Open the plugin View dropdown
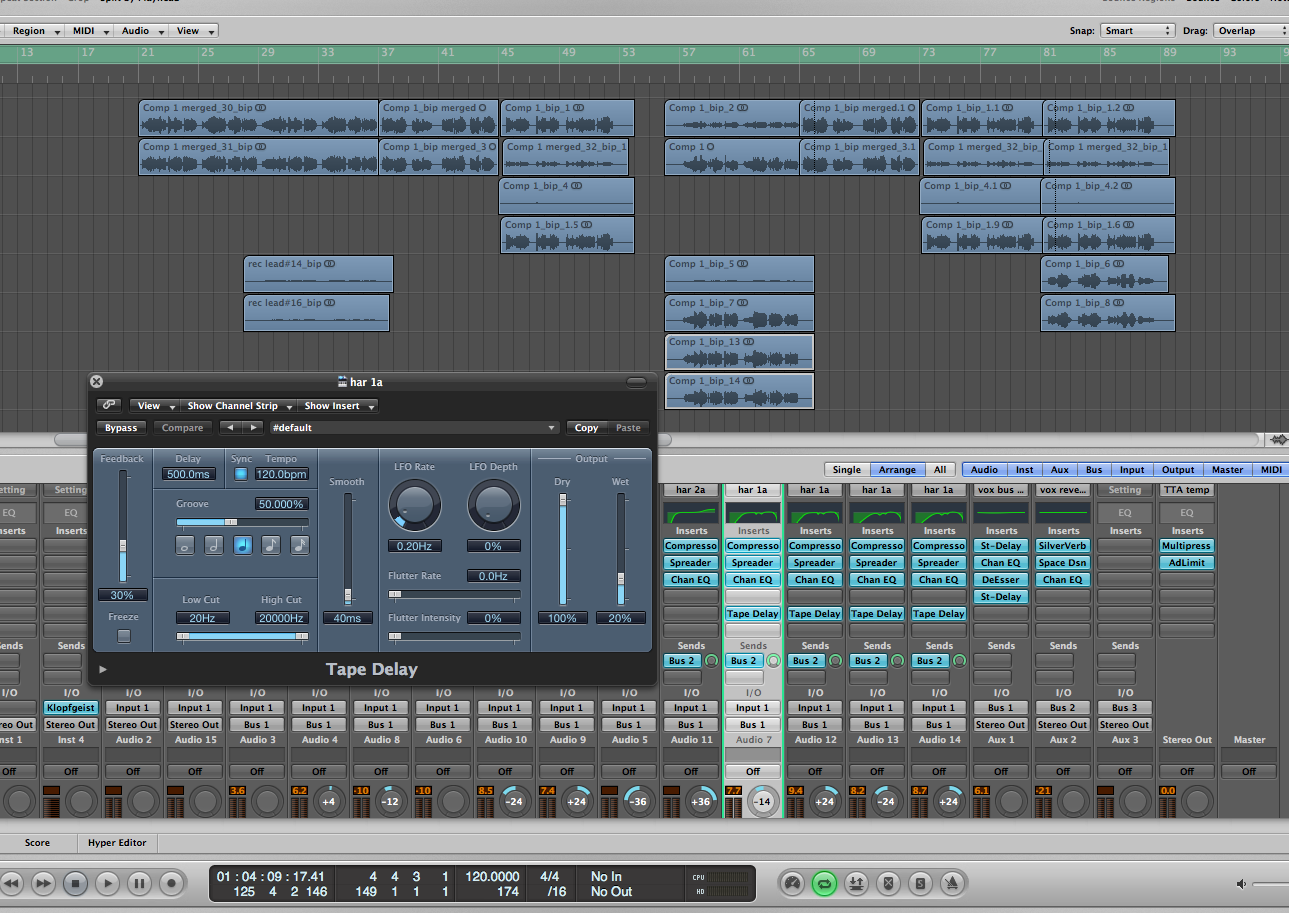 [x=156, y=406]
